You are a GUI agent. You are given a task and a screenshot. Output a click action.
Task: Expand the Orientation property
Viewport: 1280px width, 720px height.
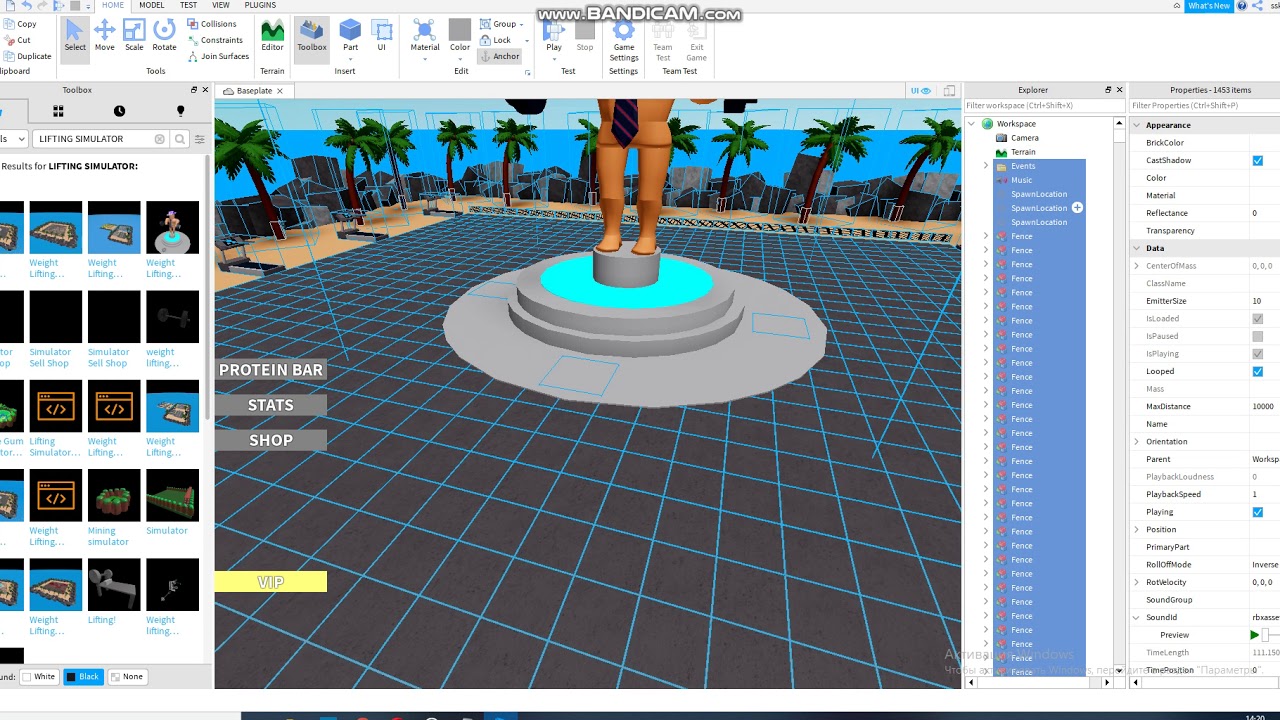point(1136,442)
